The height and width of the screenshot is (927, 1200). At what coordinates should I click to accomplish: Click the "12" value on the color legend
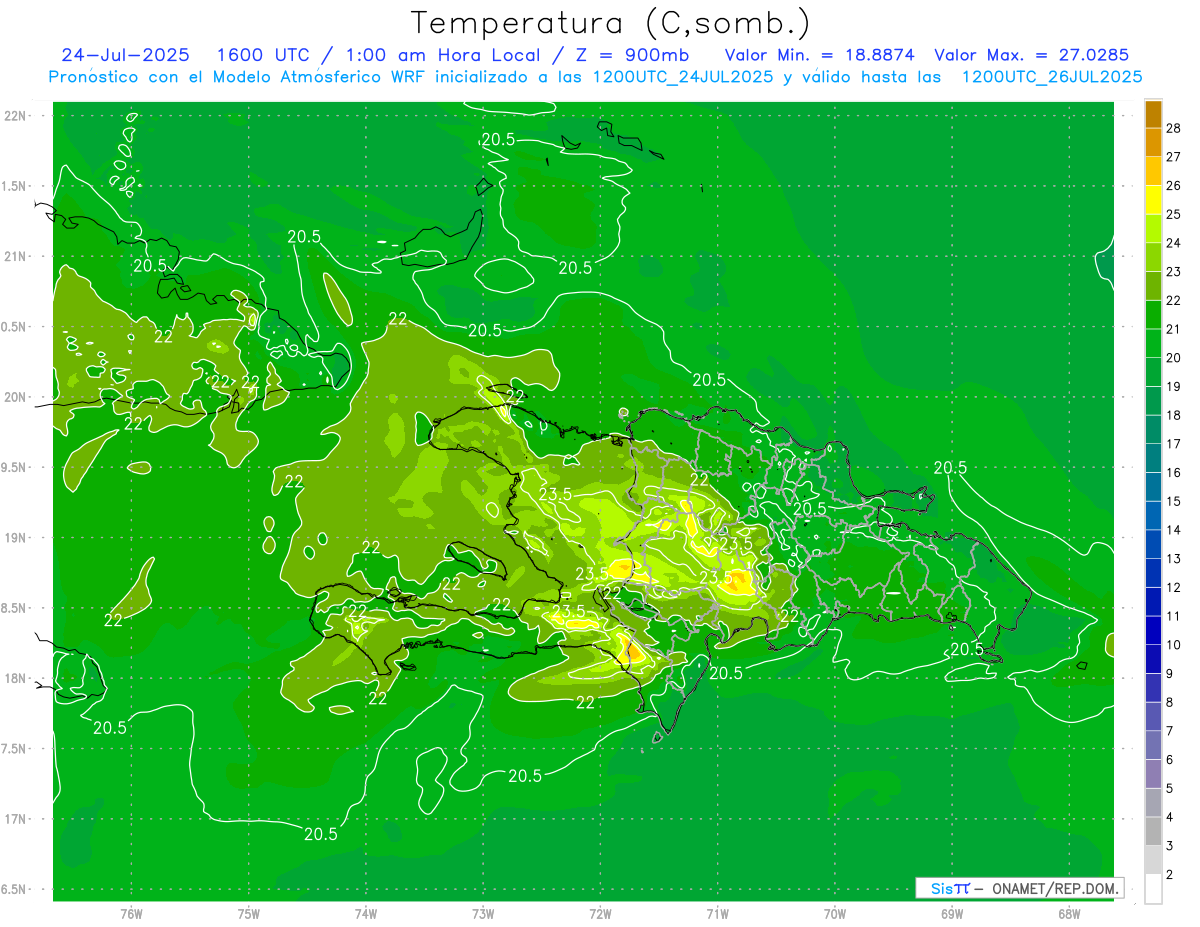click(1174, 587)
